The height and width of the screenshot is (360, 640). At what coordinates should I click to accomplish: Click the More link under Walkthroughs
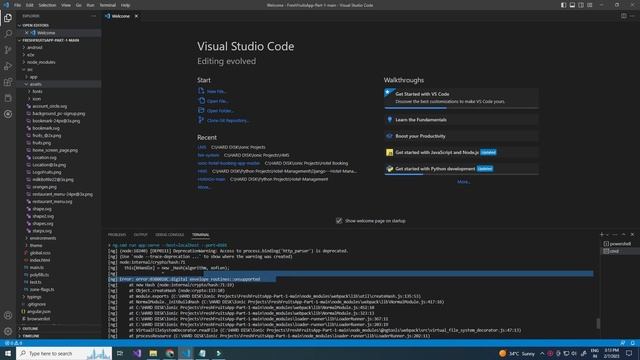pos(464,182)
